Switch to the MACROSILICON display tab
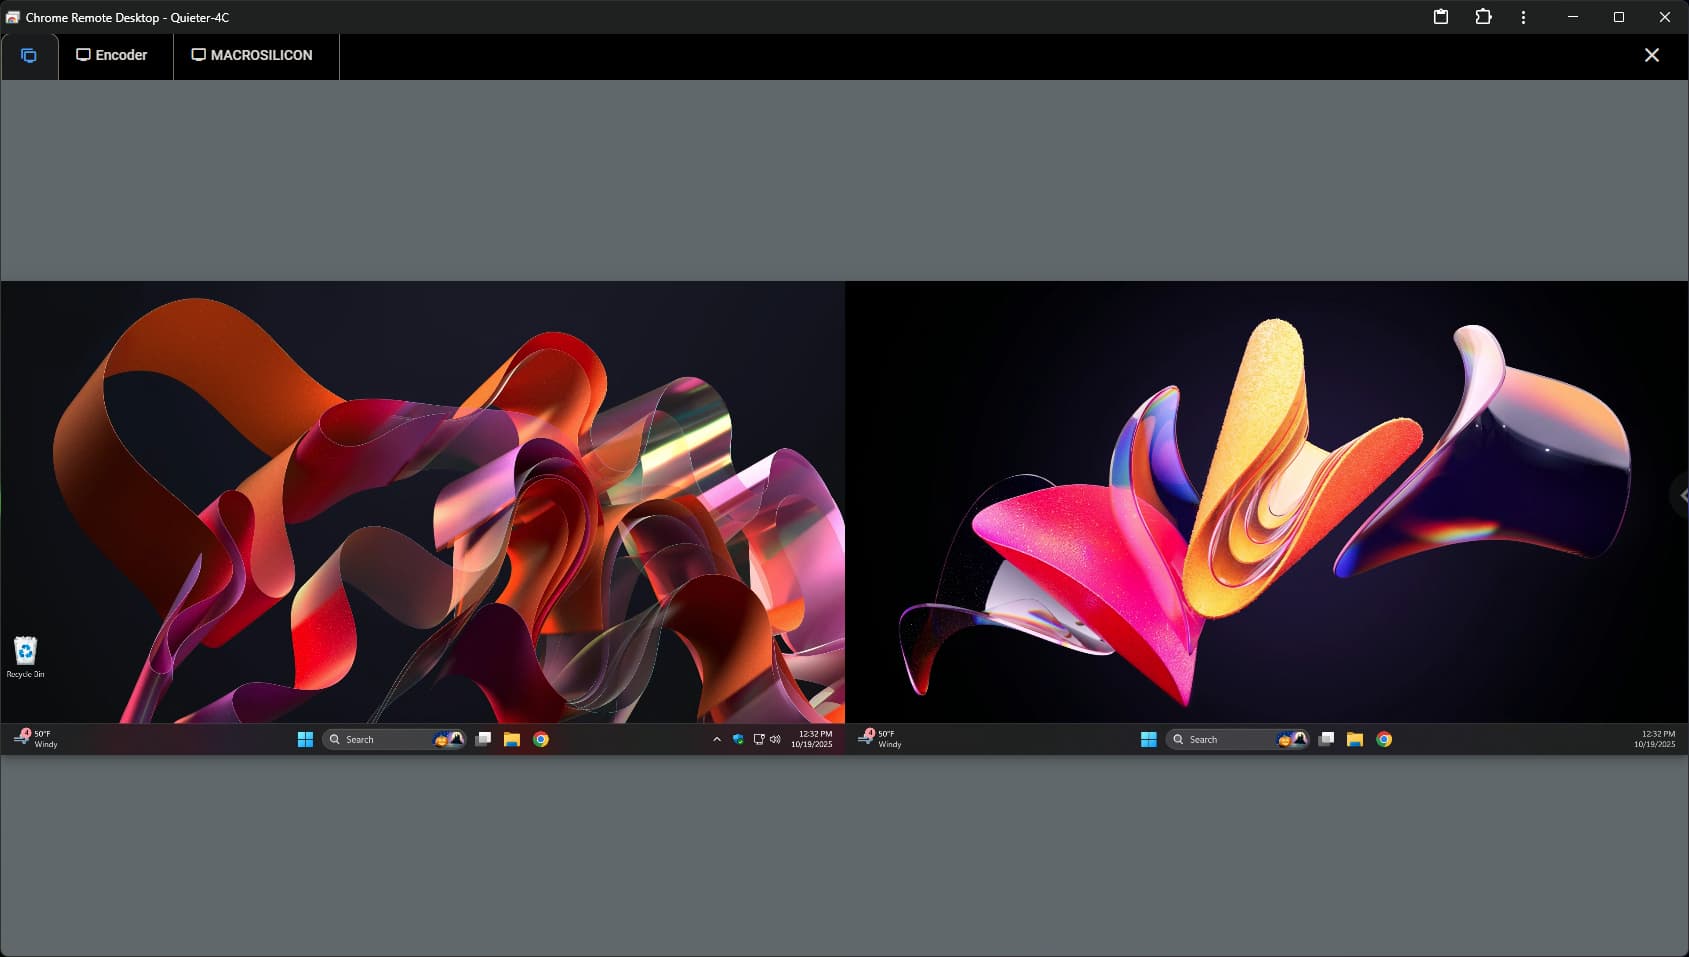 tap(253, 56)
